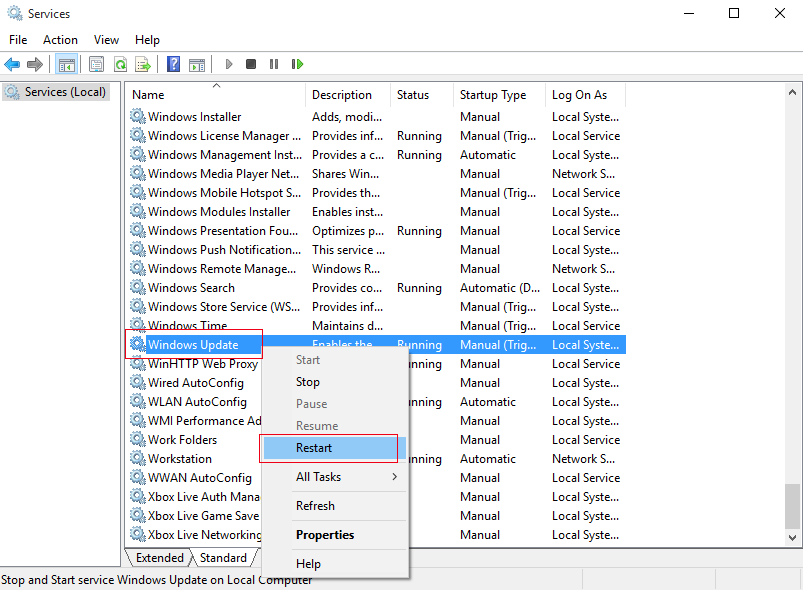Click the gear icon beside WWAN AutoConfig
Screen dimensions: 803x590
click(x=137, y=477)
